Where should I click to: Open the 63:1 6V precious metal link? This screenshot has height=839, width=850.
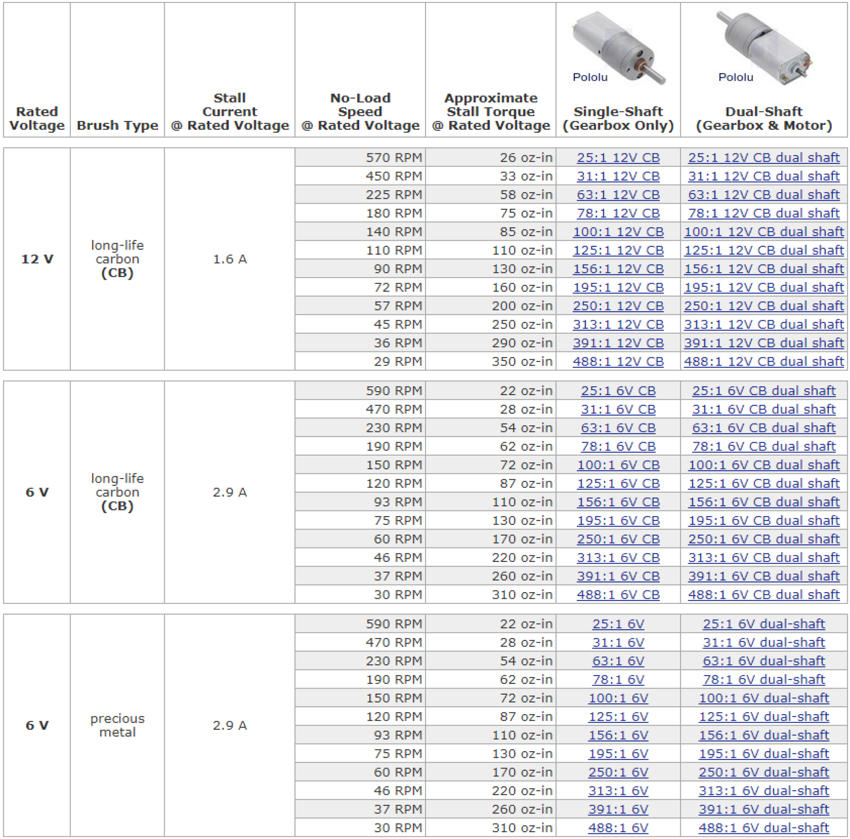(618, 661)
